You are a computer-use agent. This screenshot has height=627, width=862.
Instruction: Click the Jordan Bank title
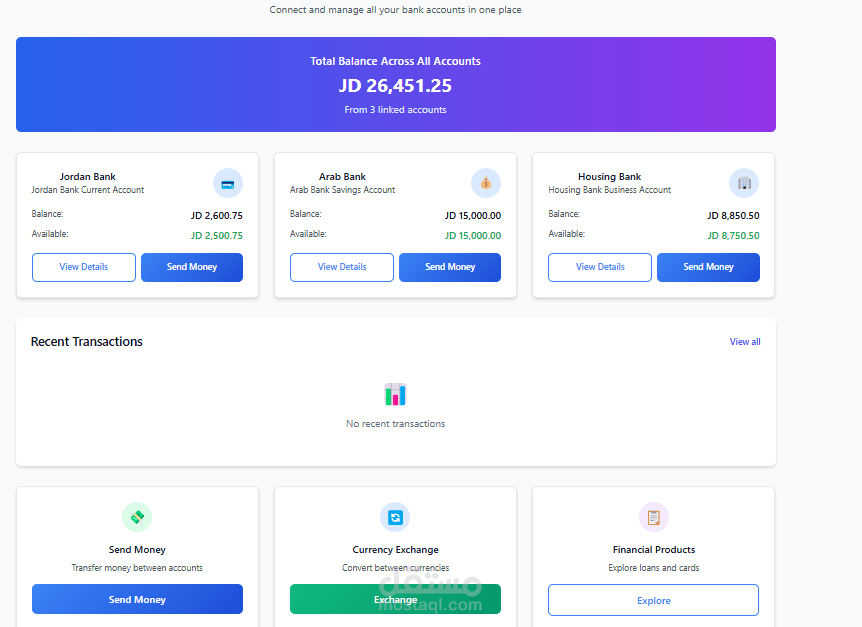coord(87,176)
